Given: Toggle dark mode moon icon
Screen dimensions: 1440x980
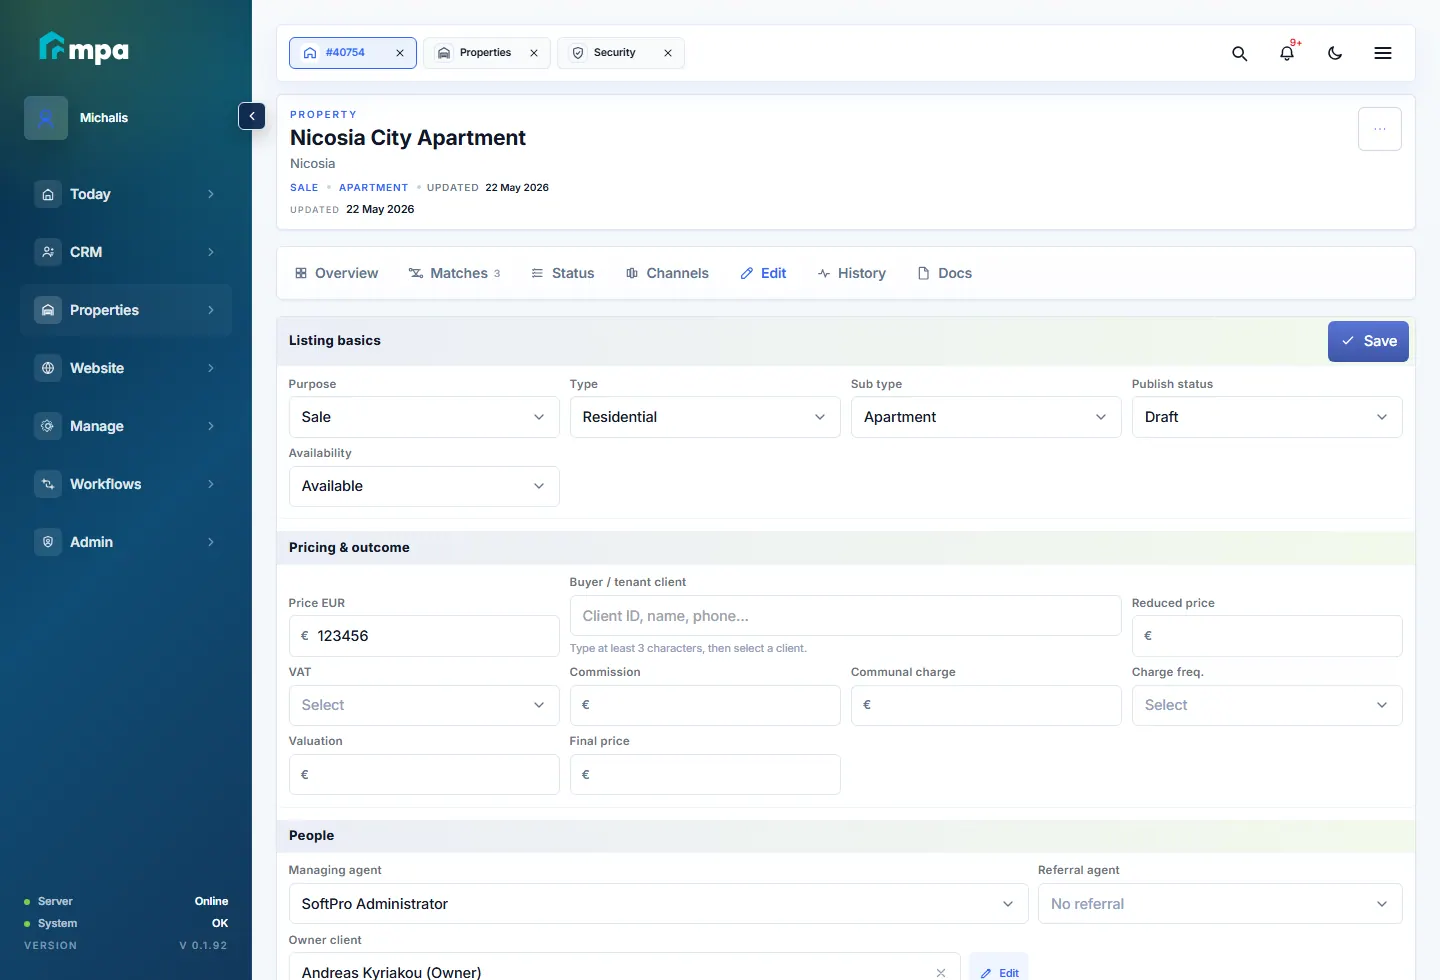Looking at the screenshot, I should (1335, 53).
